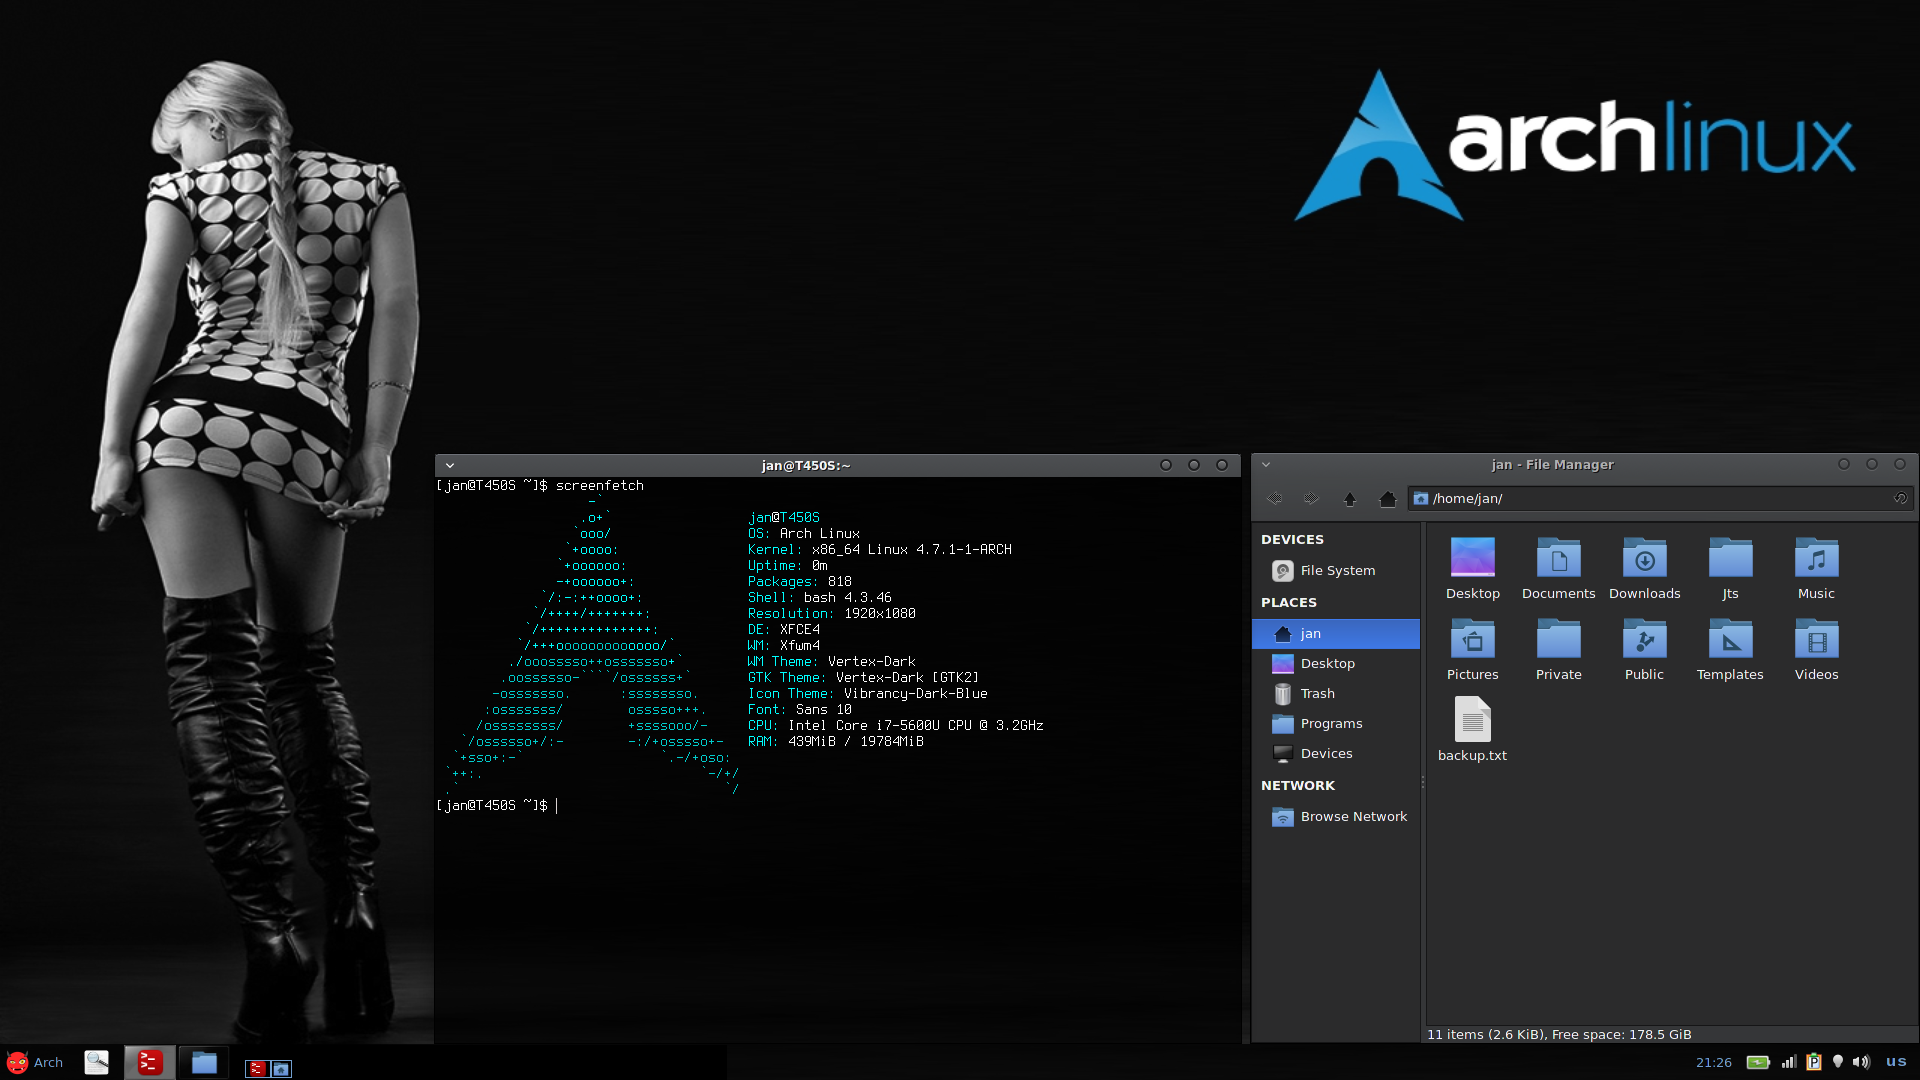Click the 21:26 panel clock
The width and height of the screenshot is (1920, 1080).
[1713, 1062]
